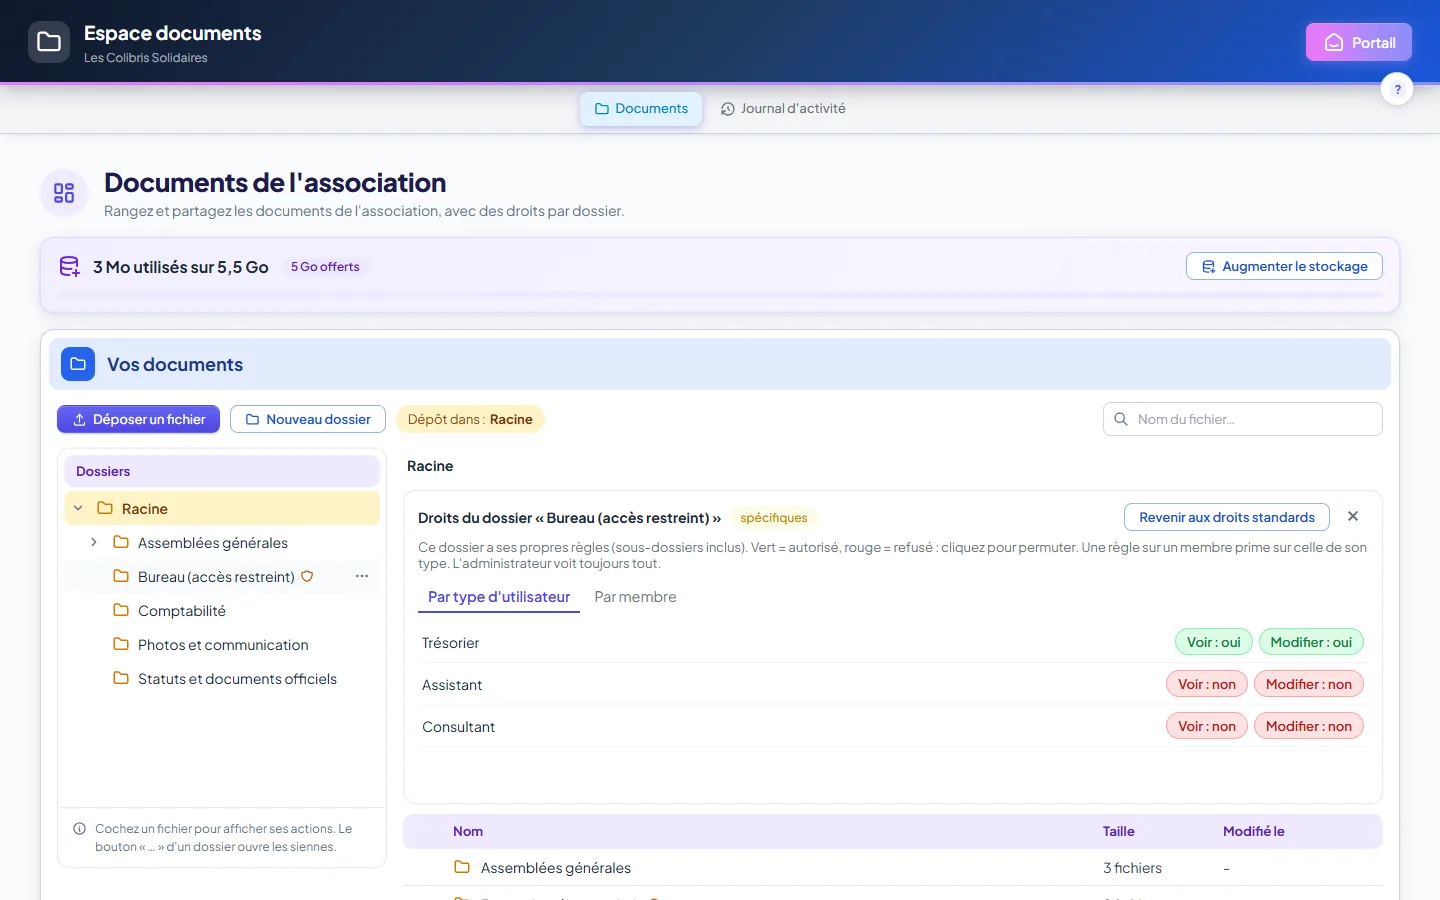1440x900 pixels.
Task: Click the Assemblées générales folder icon in file list
Action: tap(462, 867)
